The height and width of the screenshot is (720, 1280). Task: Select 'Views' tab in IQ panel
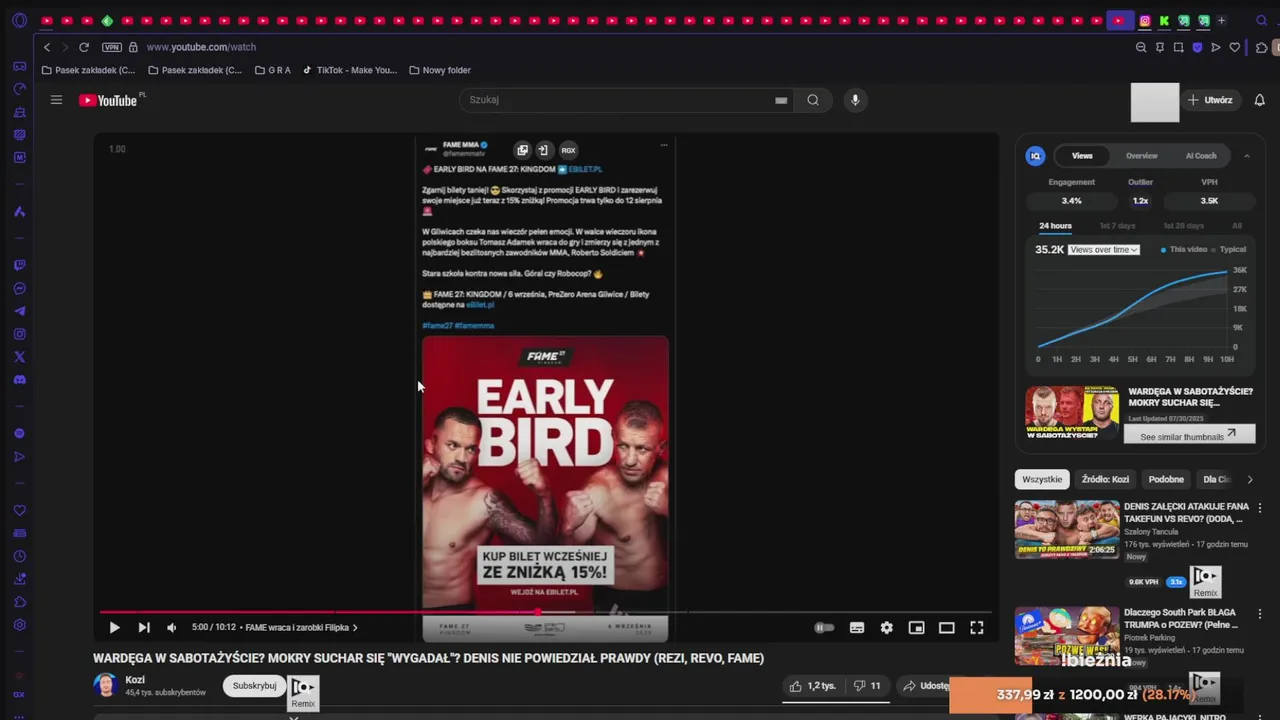coord(1082,156)
